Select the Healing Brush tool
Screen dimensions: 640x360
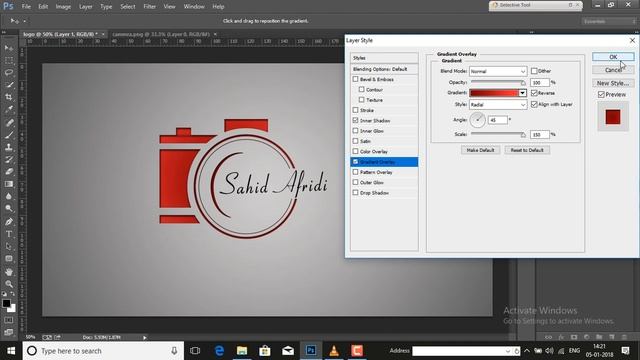click(9, 122)
